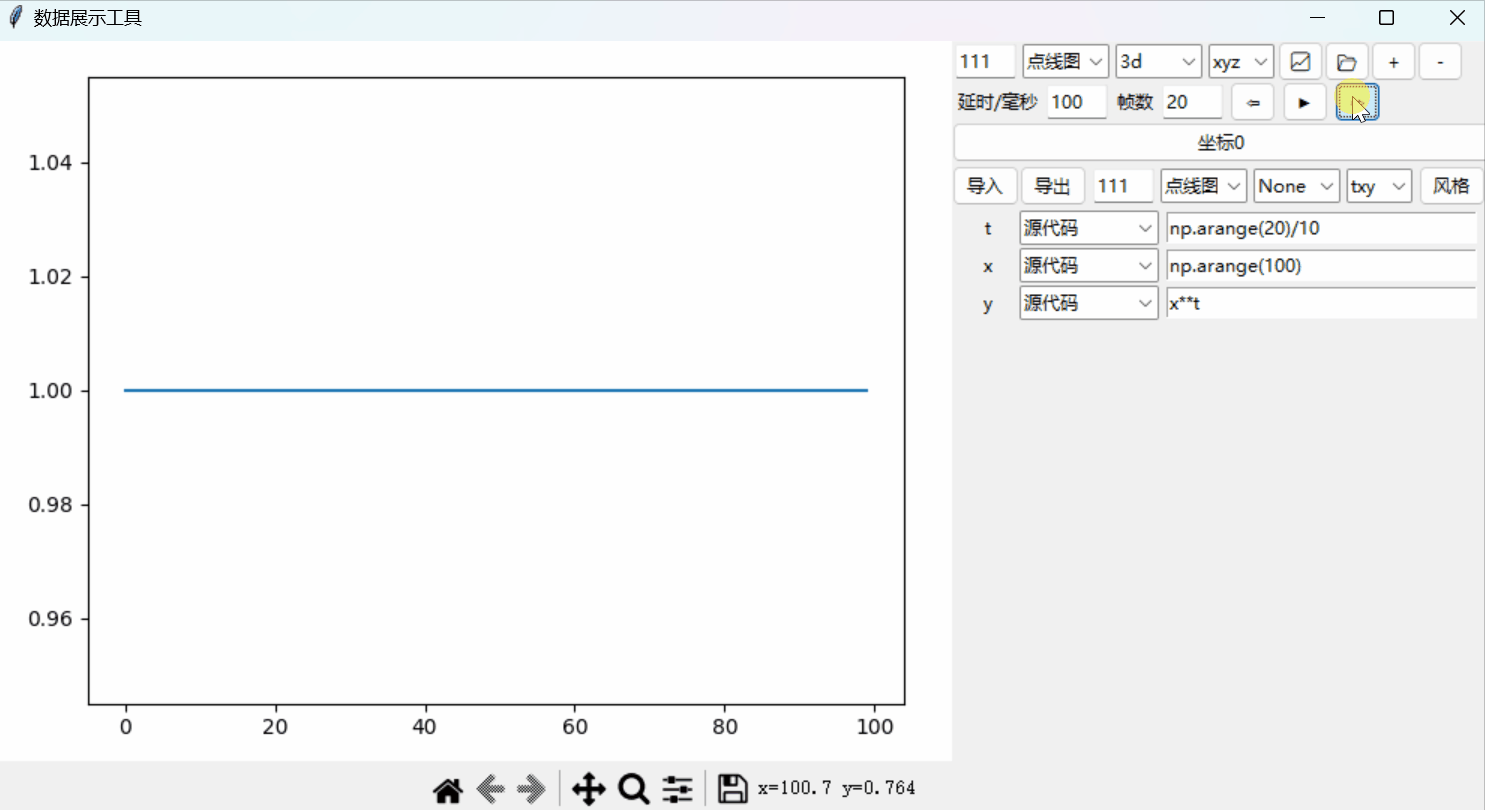Click the highlighted button right of play

1358,102
